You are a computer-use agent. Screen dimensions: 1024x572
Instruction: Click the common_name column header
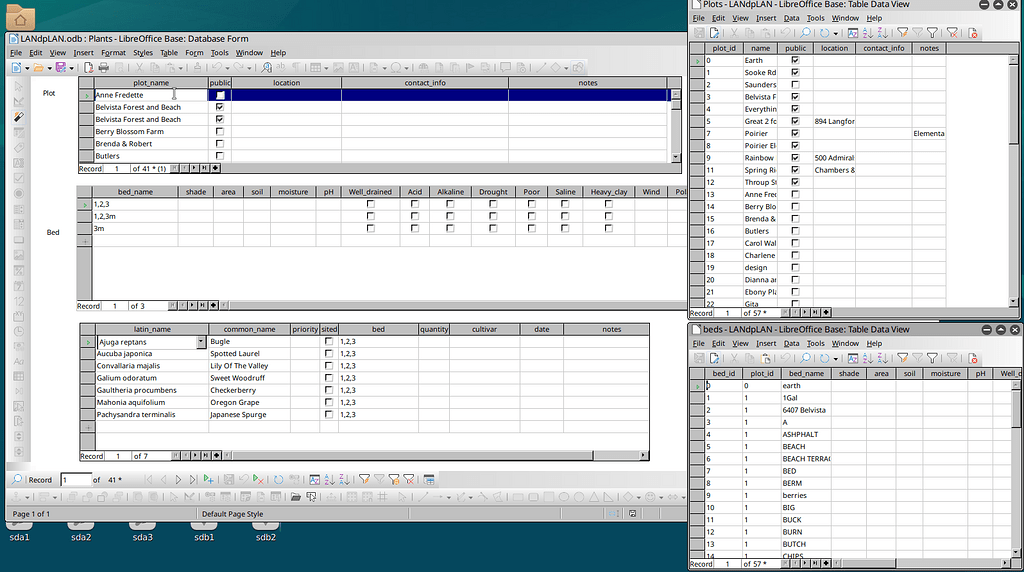[249, 329]
